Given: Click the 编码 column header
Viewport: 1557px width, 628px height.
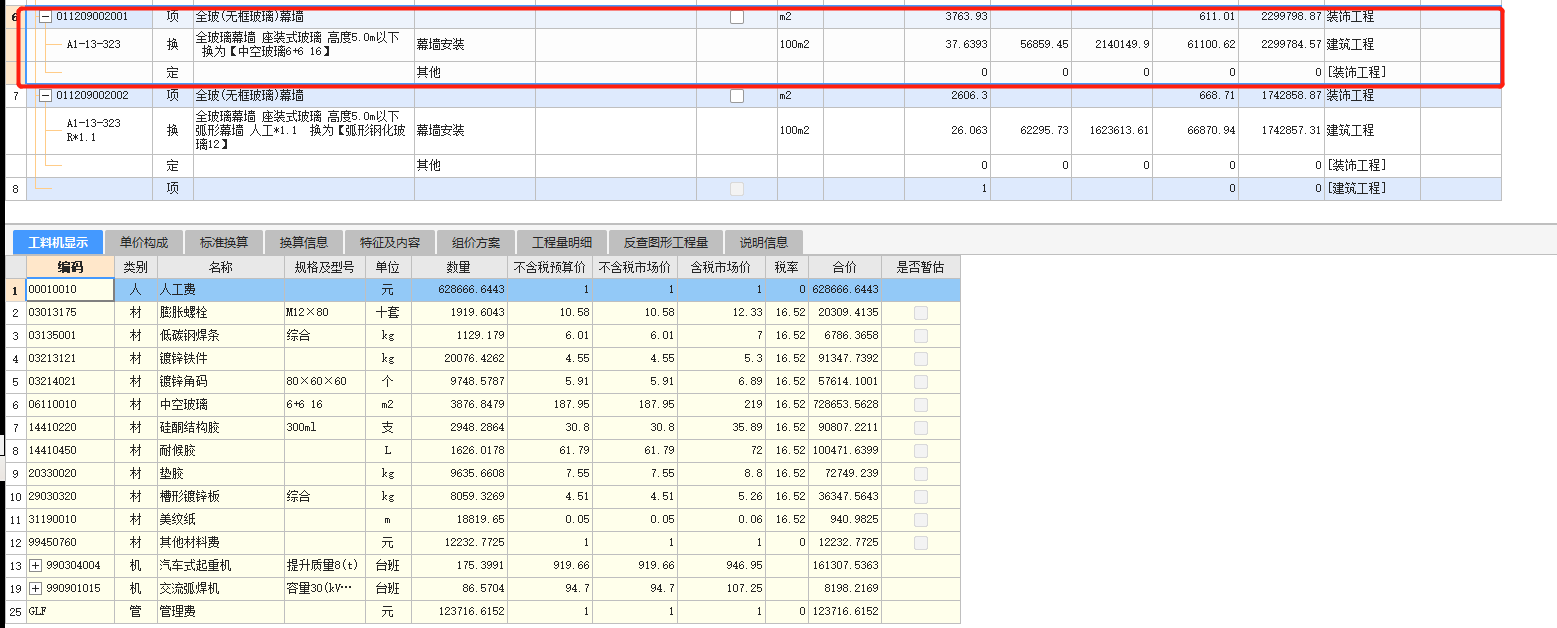Looking at the screenshot, I should (70, 267).
